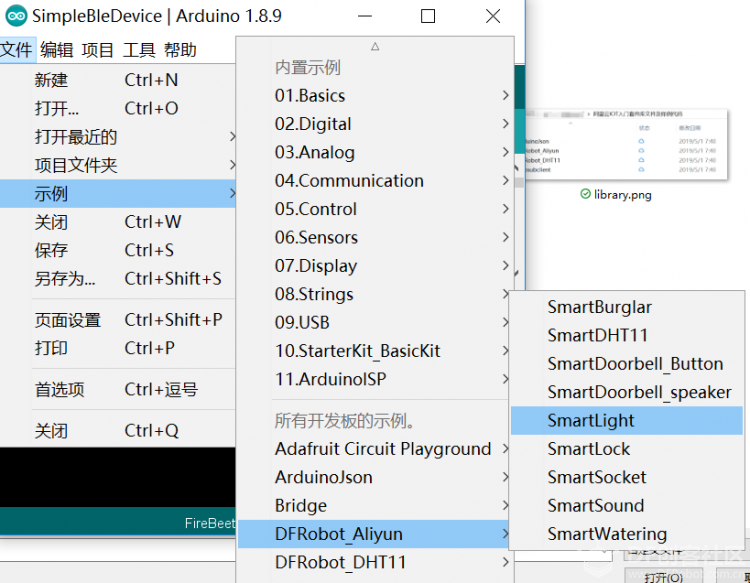The image size is (750, 583).
Task: Expand the 打开最近的 submenu
Action: click(x=118, y=137)
